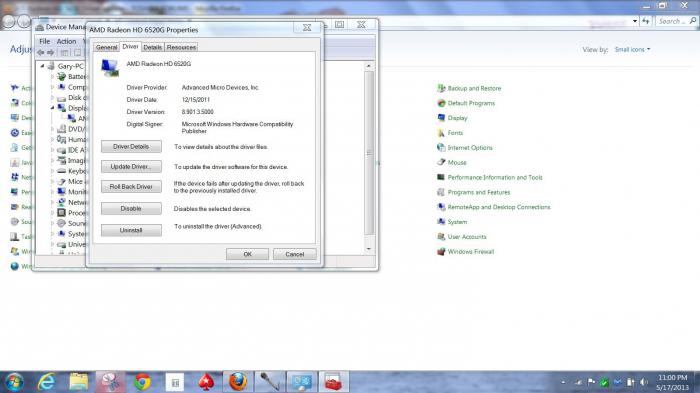Expand the DVD/CD-ROM drives node
Image resolution: width=700 pixels, height=393 pixels.
(52, 129)
